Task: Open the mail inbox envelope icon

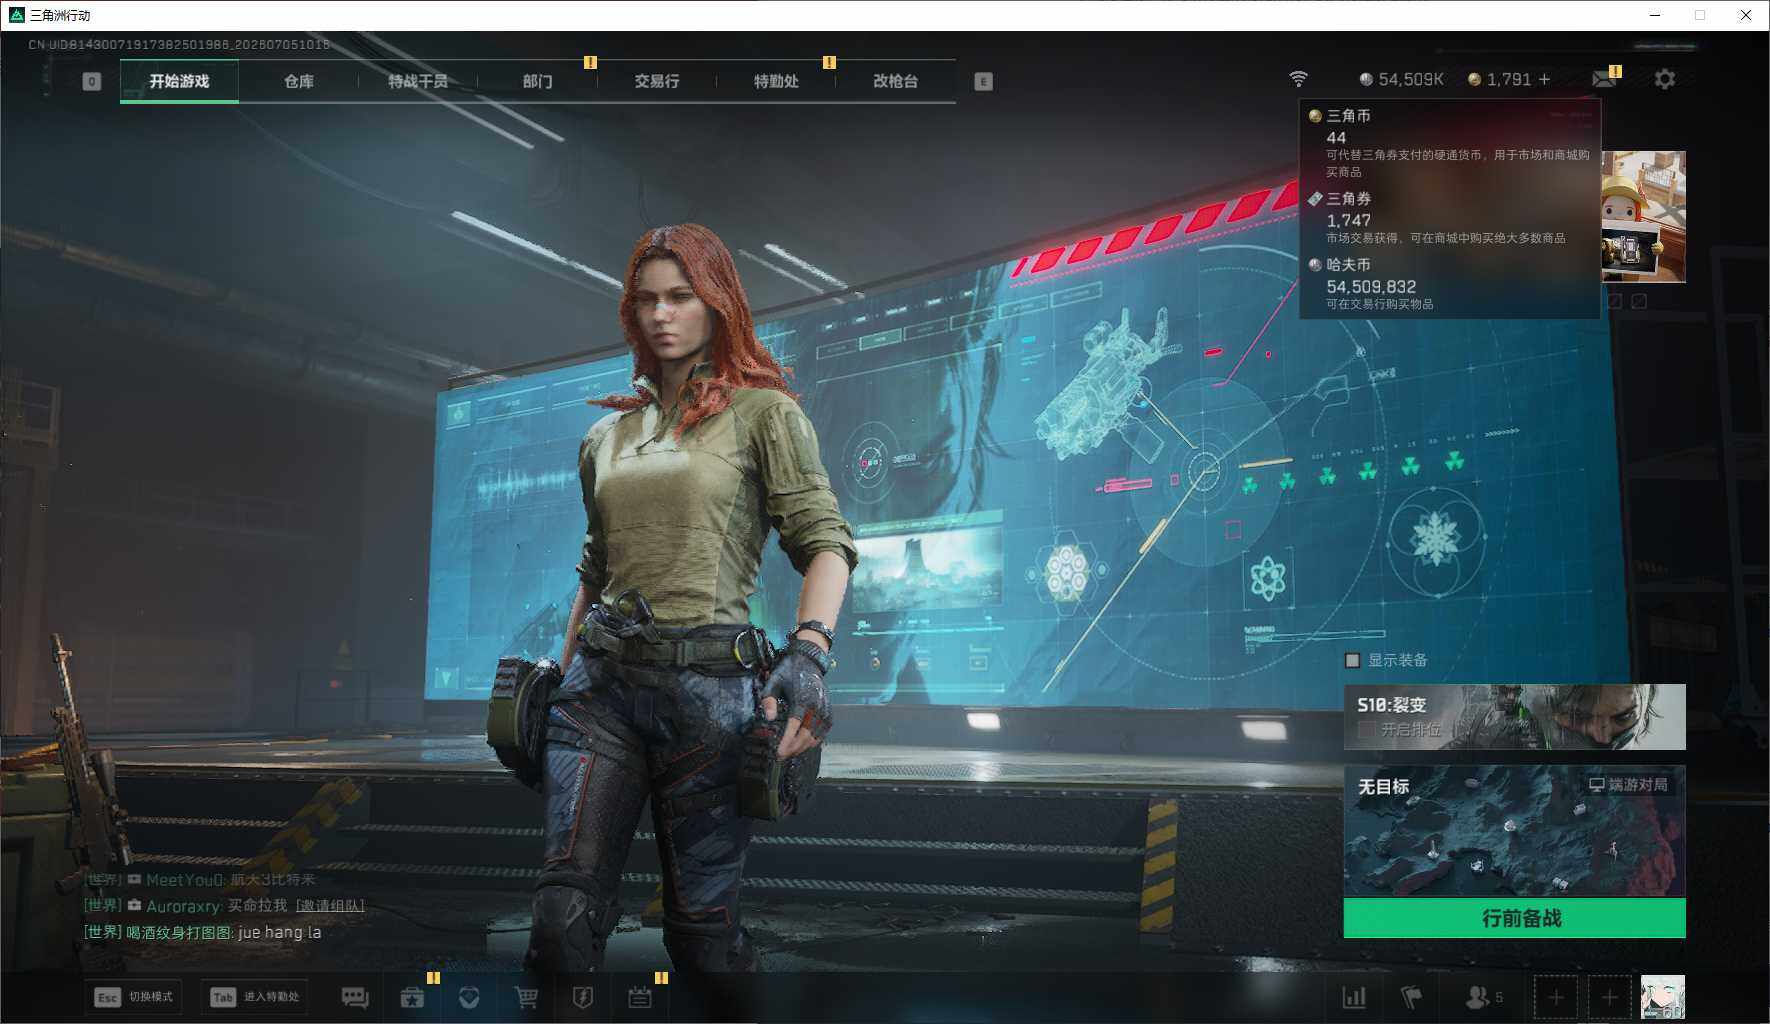Action: 1604,79
